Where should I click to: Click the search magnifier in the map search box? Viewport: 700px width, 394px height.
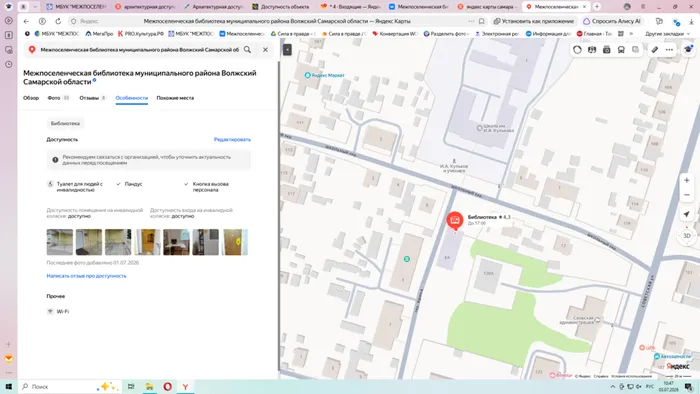247,50
